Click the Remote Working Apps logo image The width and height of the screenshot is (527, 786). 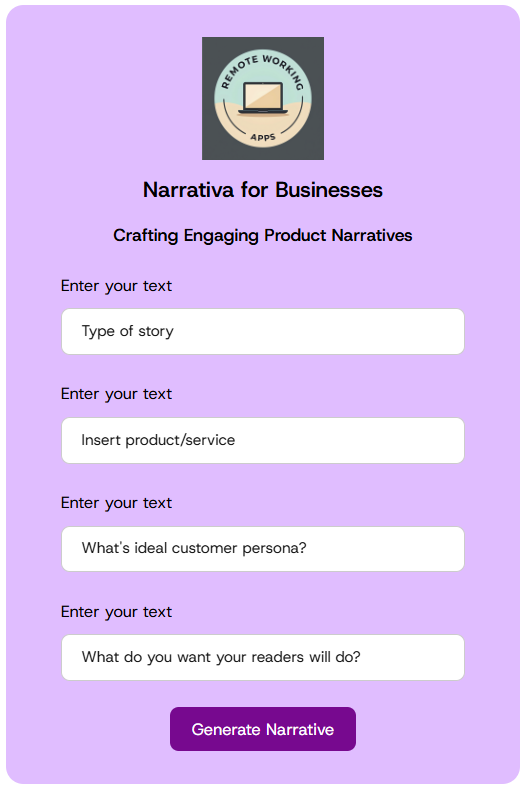263,98
